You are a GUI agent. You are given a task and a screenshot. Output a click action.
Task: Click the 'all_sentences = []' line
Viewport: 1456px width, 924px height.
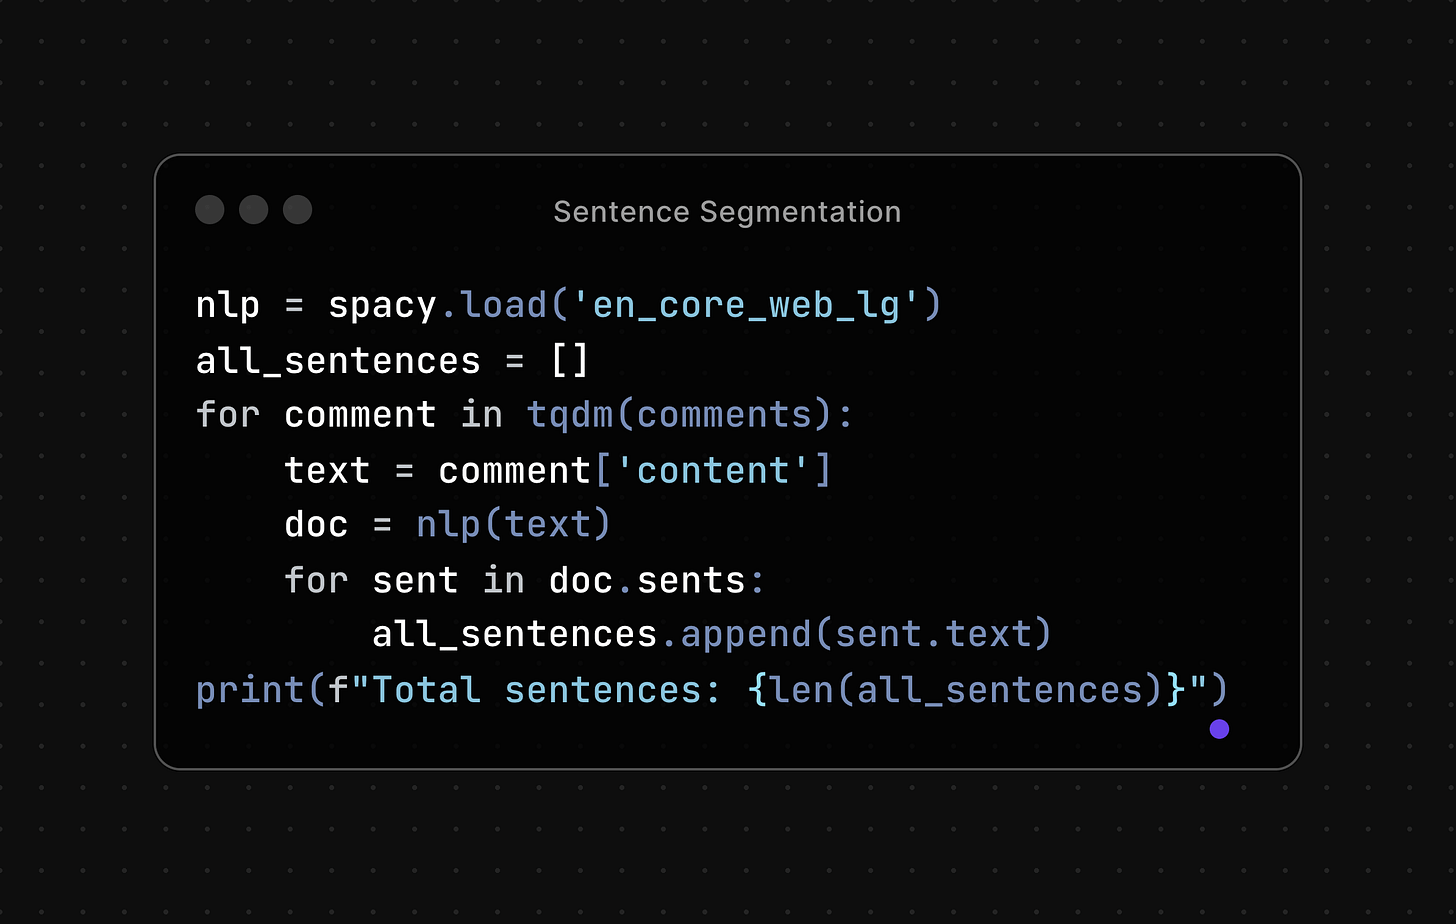[393, 360]
